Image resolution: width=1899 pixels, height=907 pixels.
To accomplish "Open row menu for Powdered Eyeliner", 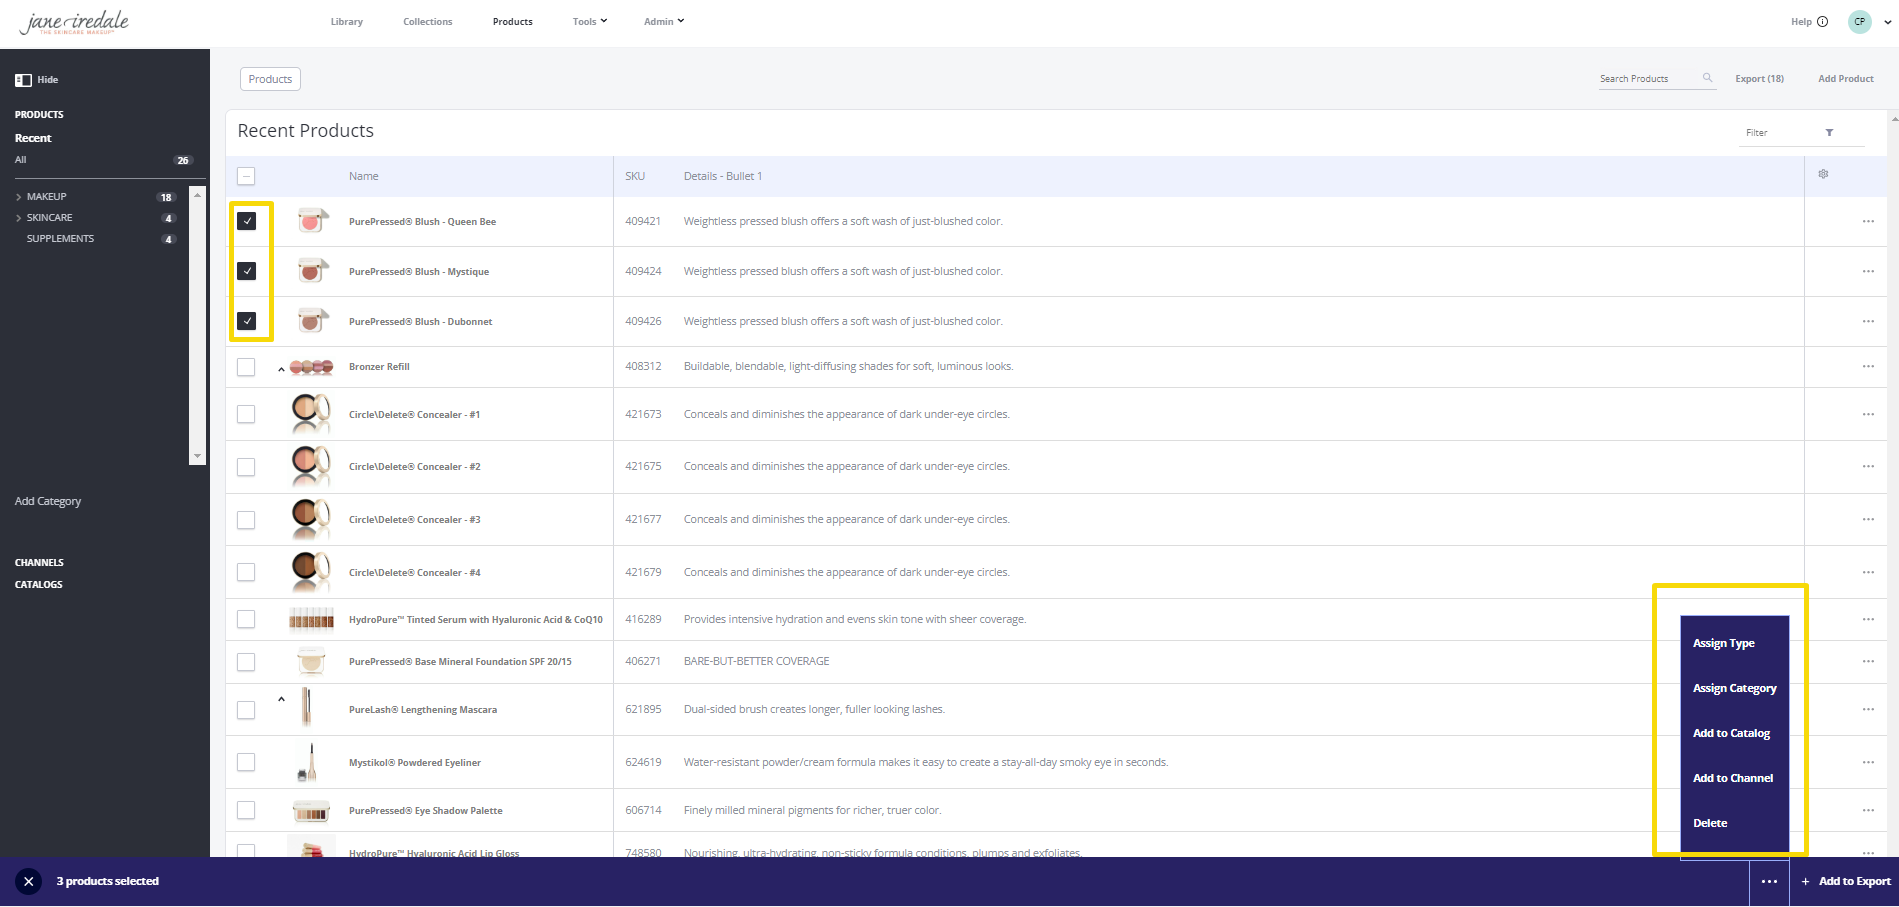I will [x=1868, y=762].
